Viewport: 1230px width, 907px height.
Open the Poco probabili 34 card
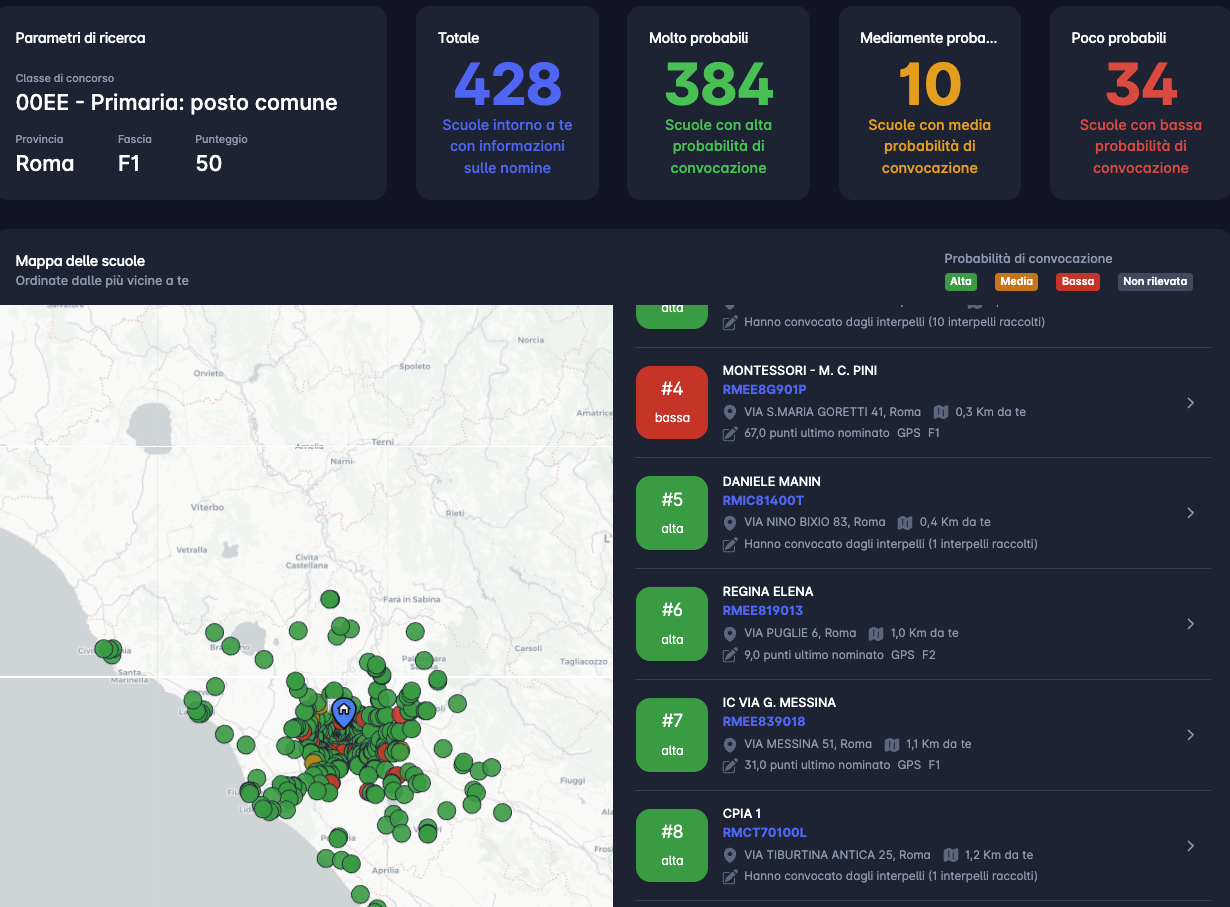click(1140, 103)
